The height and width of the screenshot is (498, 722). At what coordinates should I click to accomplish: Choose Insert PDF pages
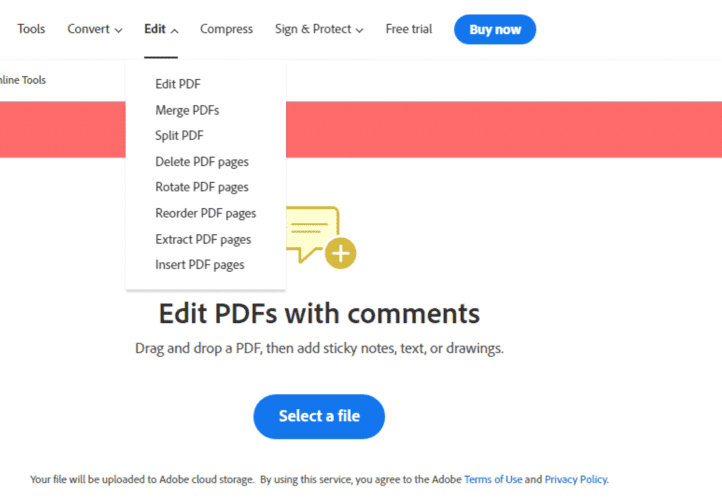199,265
